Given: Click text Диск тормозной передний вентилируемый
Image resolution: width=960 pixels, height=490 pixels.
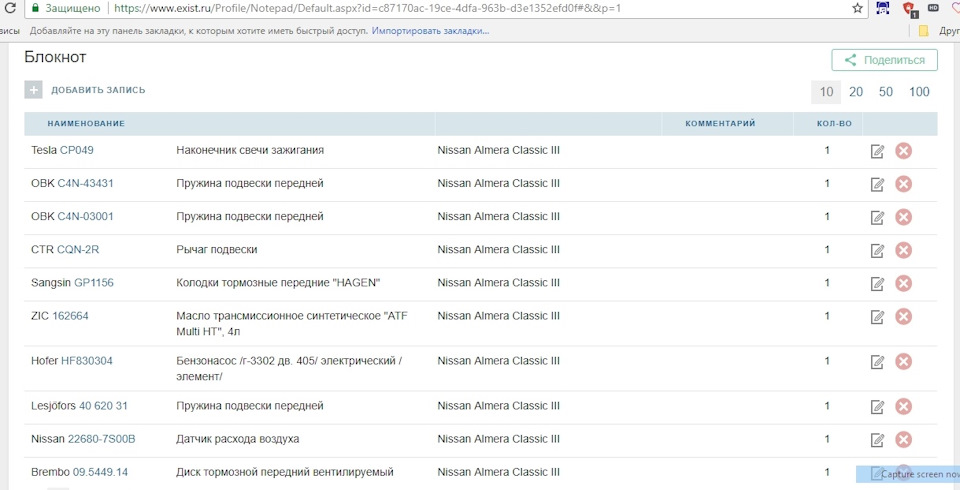Looking at the screenshot, I should 285,472.
